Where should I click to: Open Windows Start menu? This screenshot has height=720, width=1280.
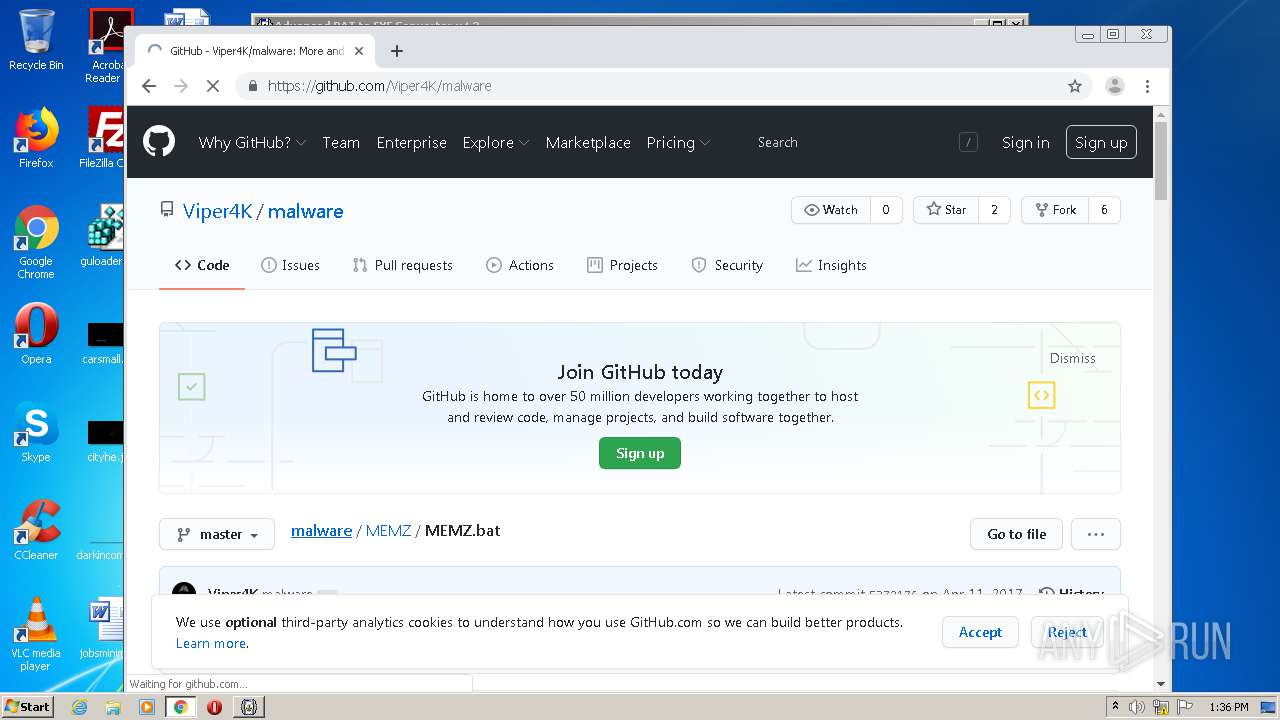[27, 707]
